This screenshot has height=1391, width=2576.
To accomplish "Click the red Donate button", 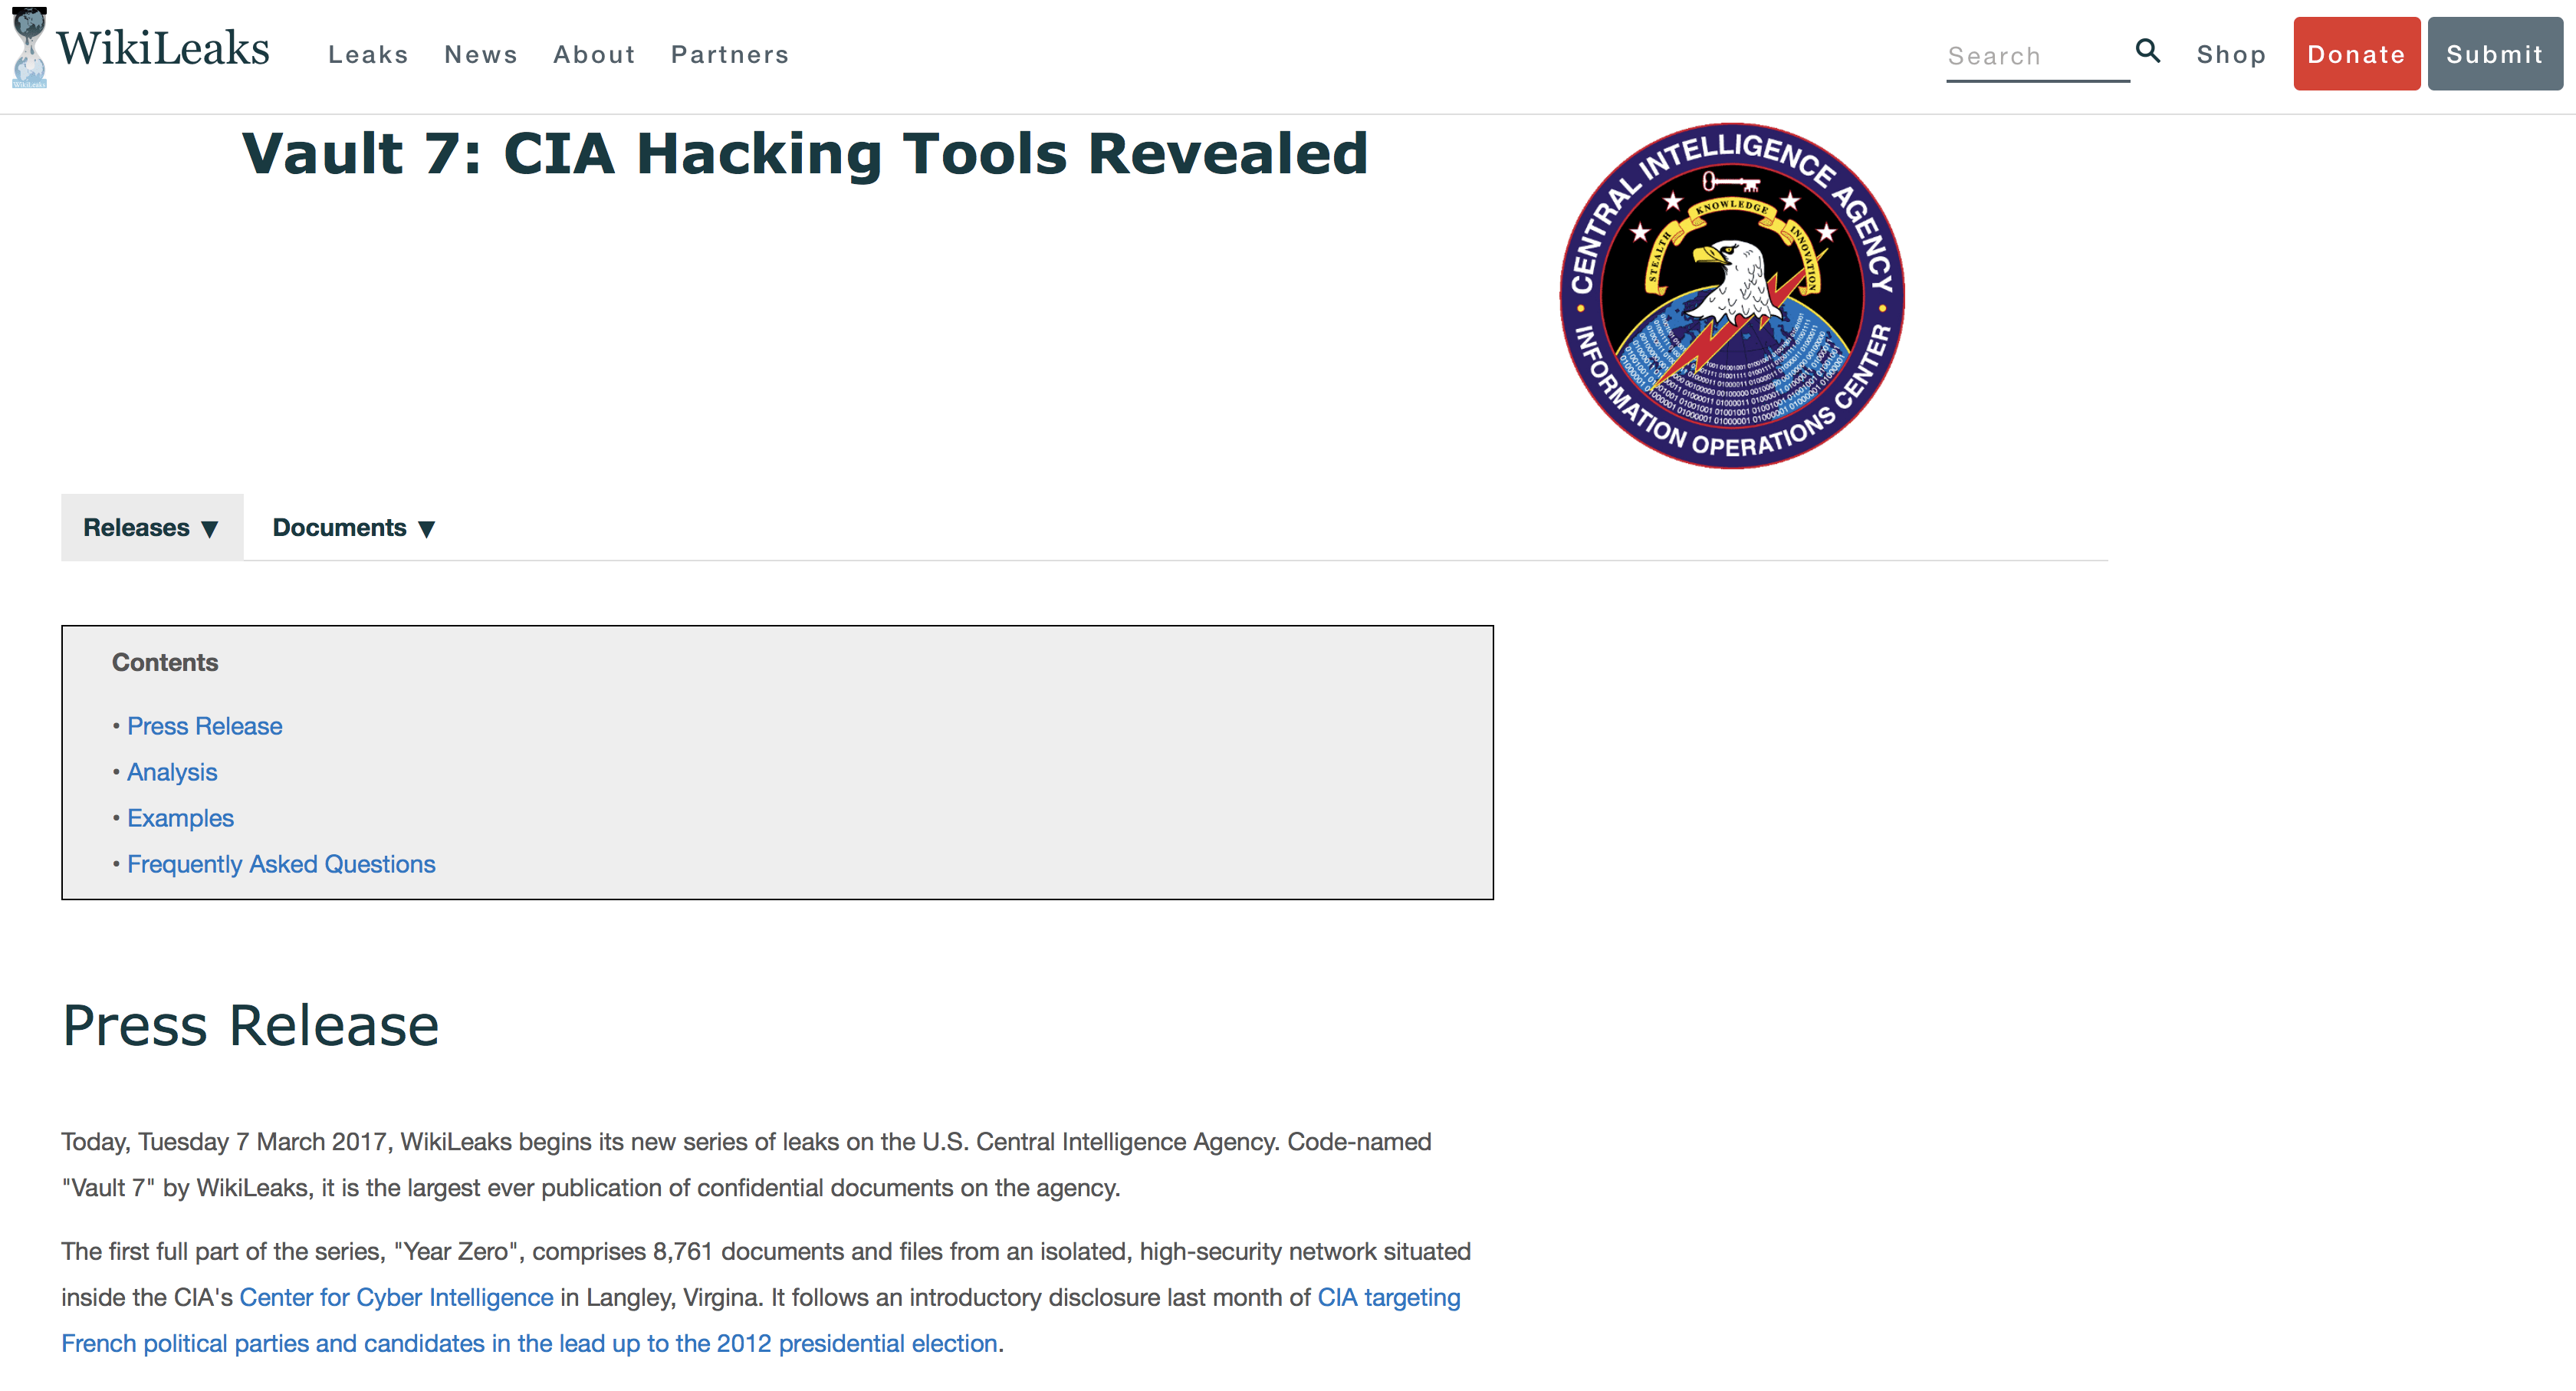I will tap(2356, 54).
